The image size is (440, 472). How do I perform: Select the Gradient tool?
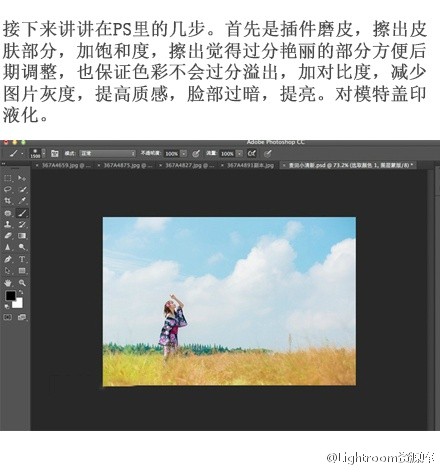coord(22,236)
